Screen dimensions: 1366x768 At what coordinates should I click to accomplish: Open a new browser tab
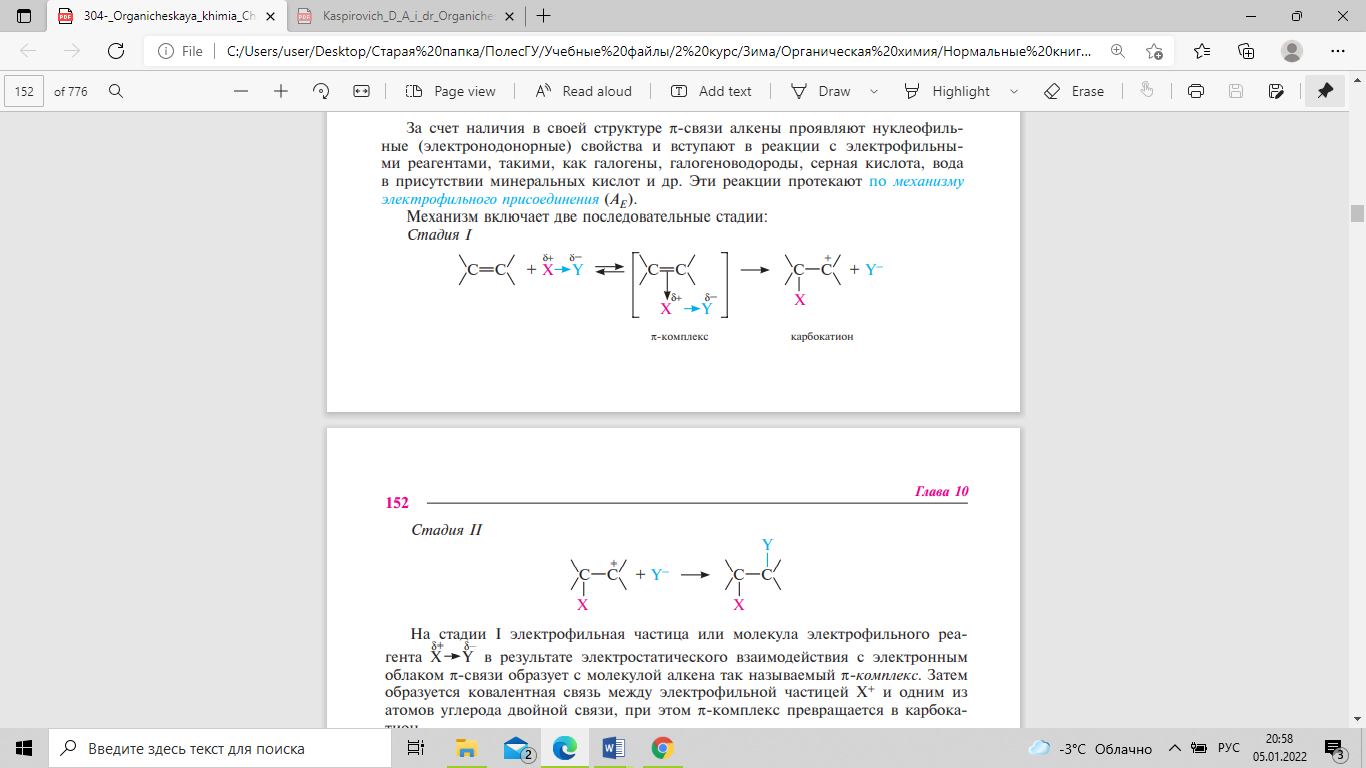(543, 16)
